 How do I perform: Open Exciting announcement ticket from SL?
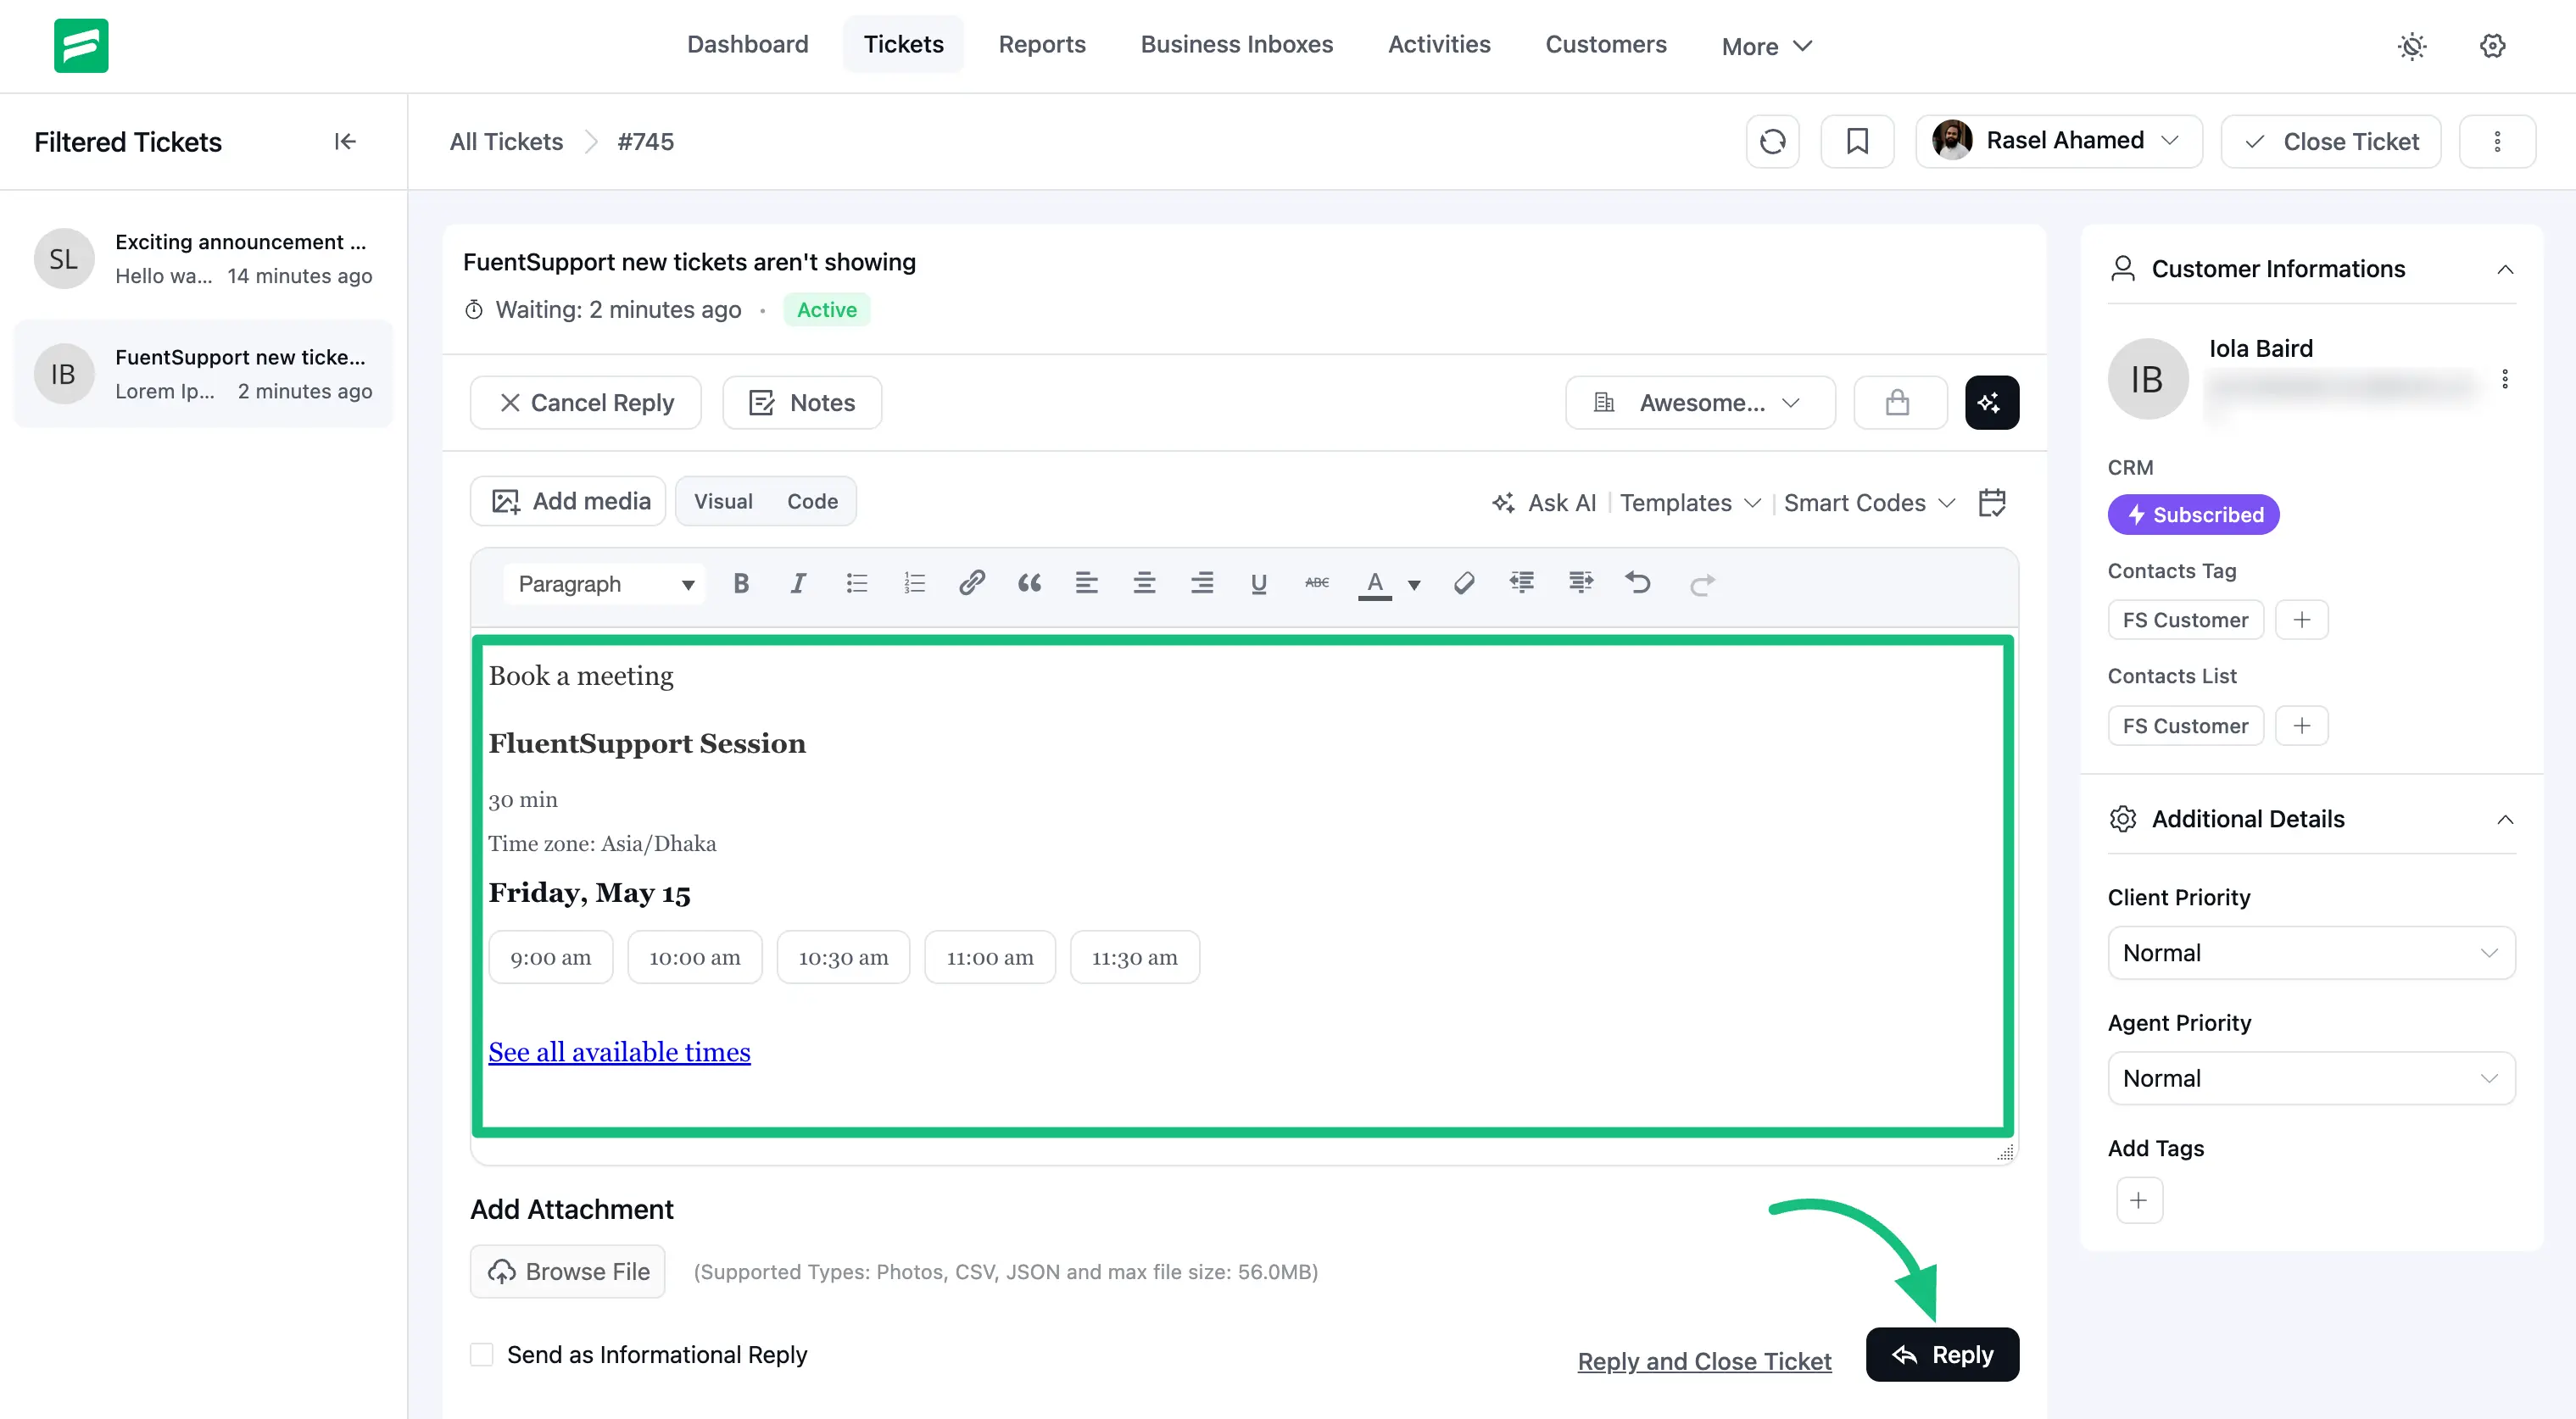click(x=203, y=259)
